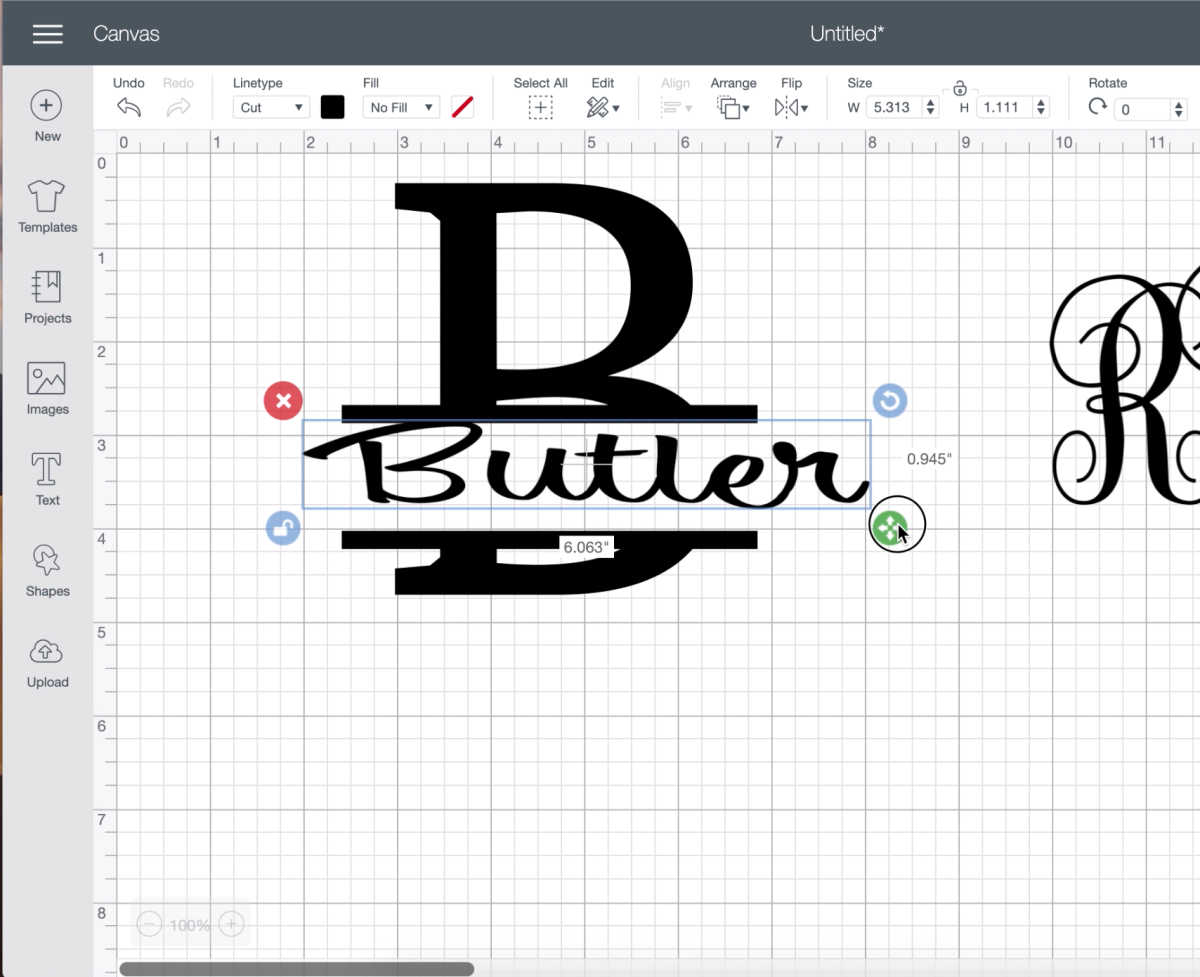Viewport: 1200px width, 977px height.
Task: Open the Images library
Action: pyautogui.click(x=47, y=379)
